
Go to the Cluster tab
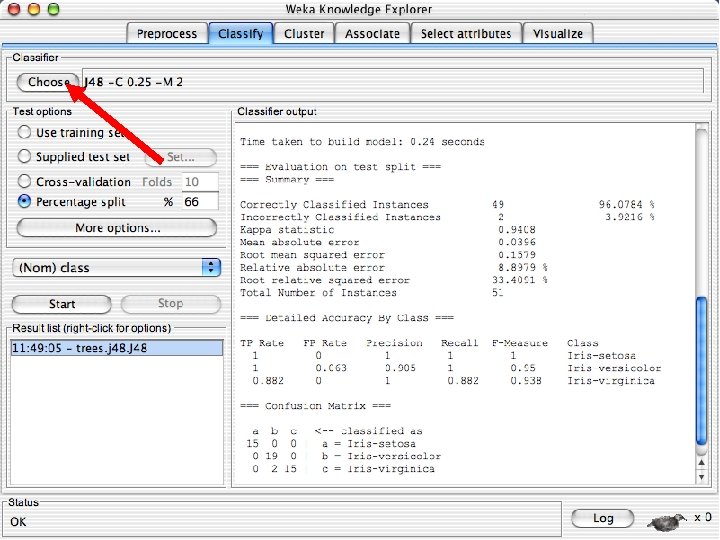tap(304, 34)
